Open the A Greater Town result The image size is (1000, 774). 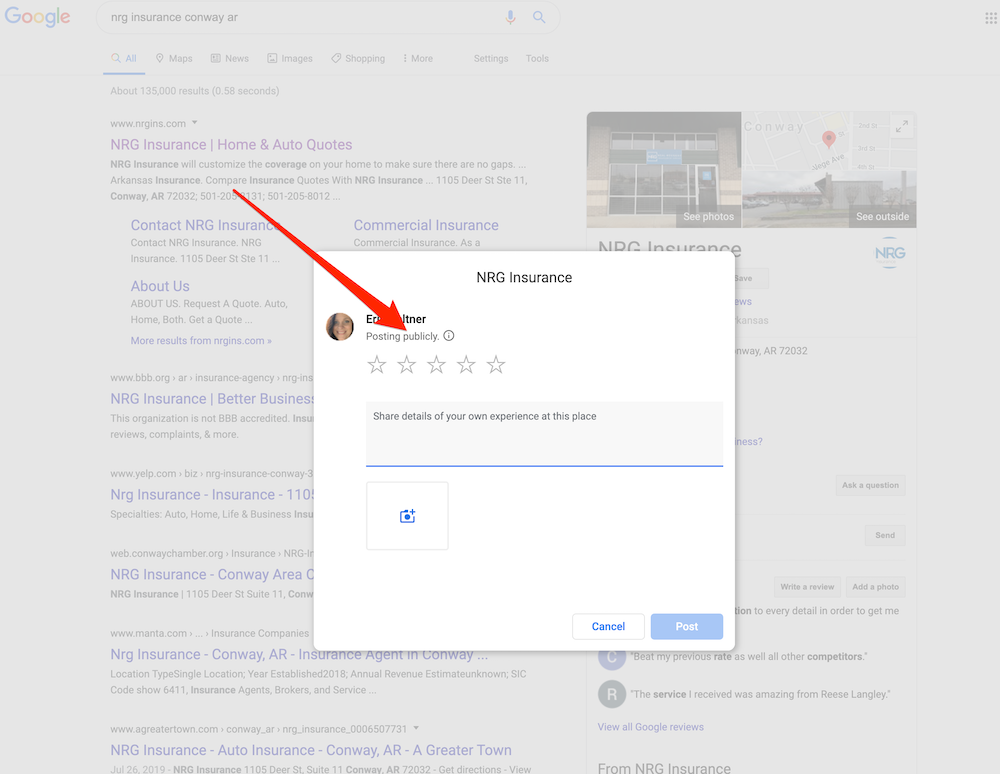coord(311,750)
